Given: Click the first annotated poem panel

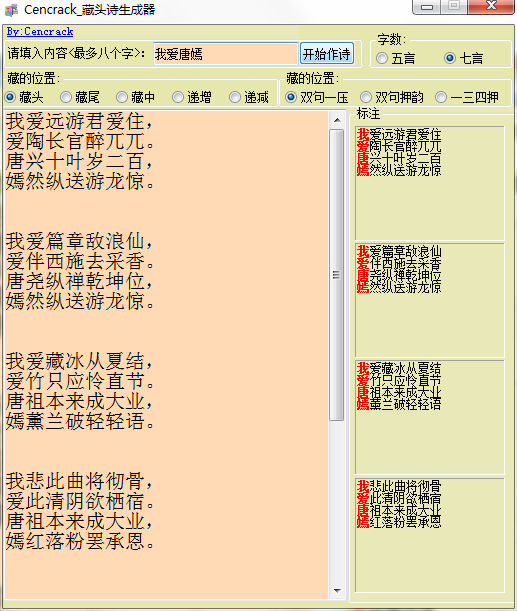Looking at the screenshot, I should pyautogui.click(x=430, y=183).
